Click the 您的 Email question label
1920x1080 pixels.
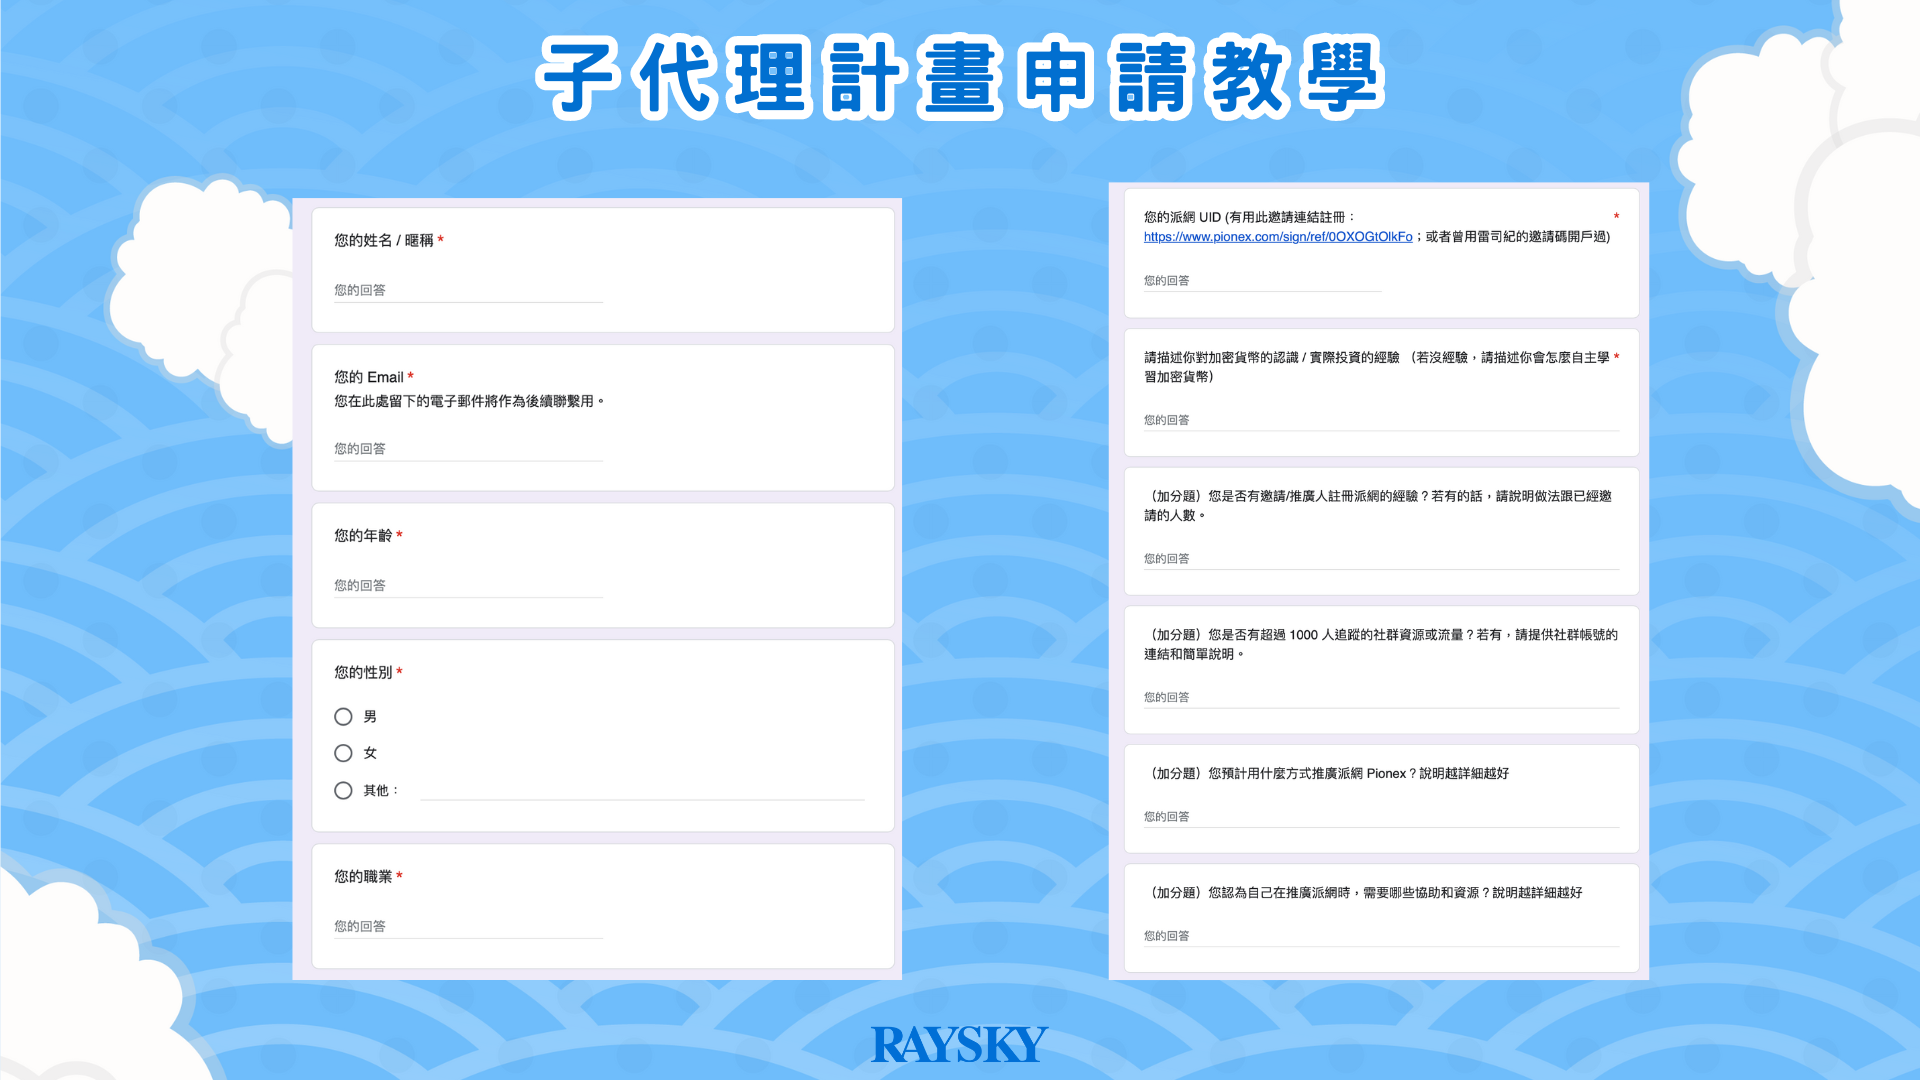pyautogui.click(x=369, y=377)
